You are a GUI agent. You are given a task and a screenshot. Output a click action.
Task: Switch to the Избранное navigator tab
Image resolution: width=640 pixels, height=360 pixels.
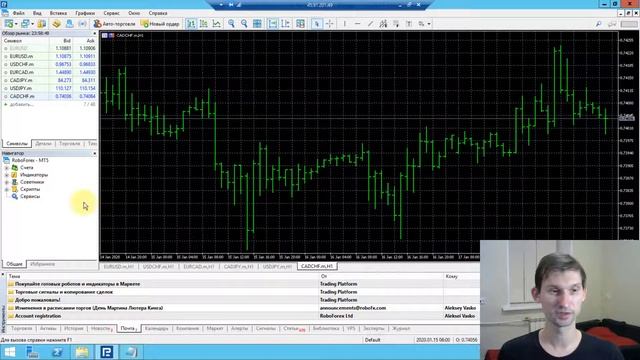click(42, 264)
